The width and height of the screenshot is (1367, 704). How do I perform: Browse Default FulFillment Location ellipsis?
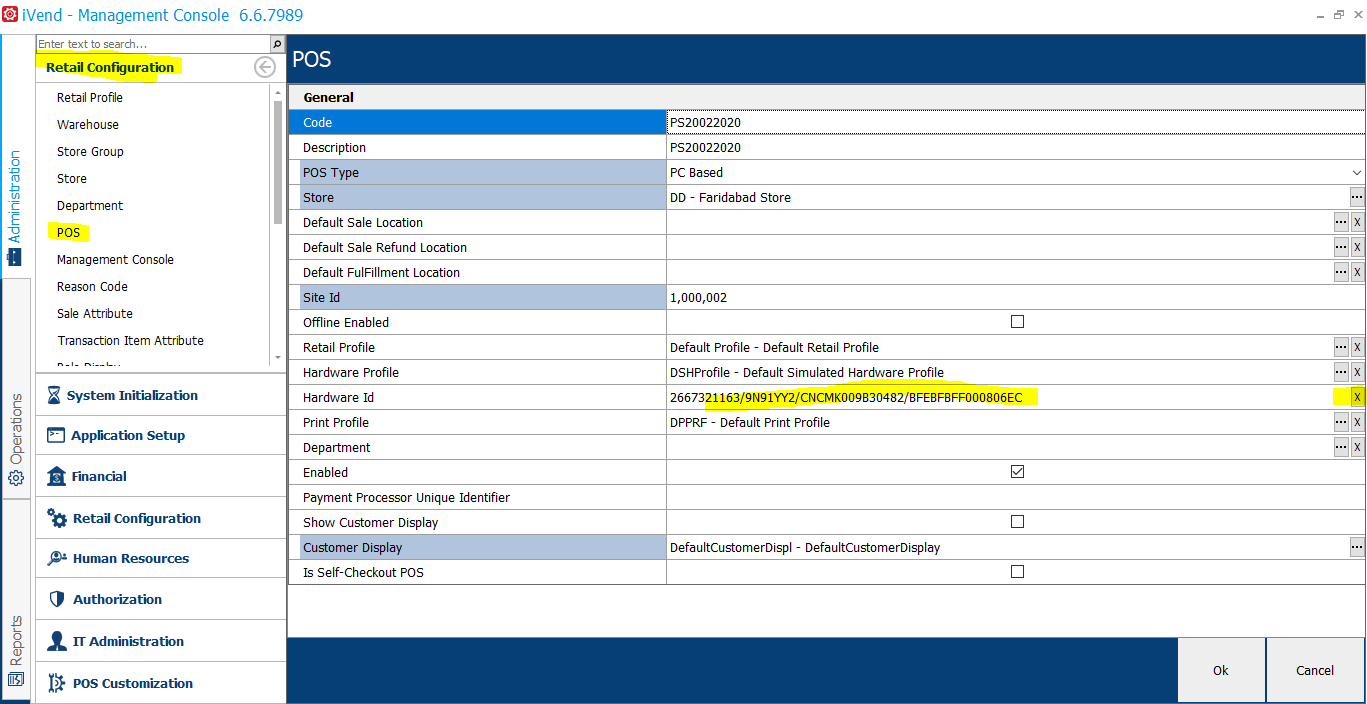point(1341,272)
